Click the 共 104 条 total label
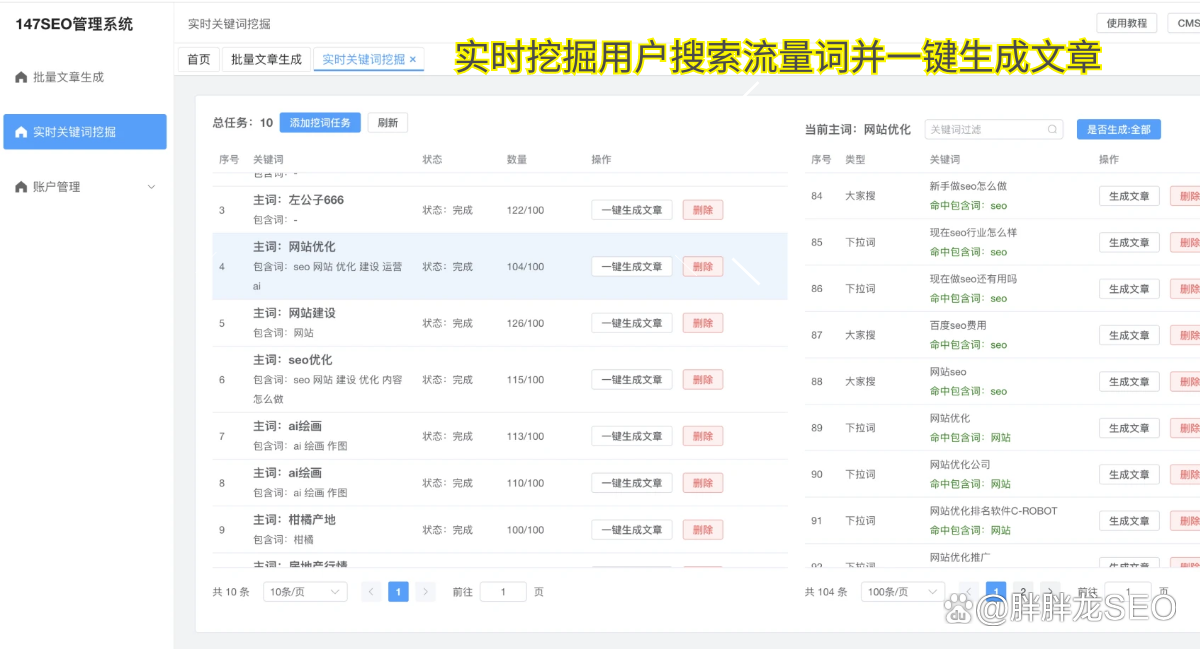The image size is (1200, 650). coord(826,592)
